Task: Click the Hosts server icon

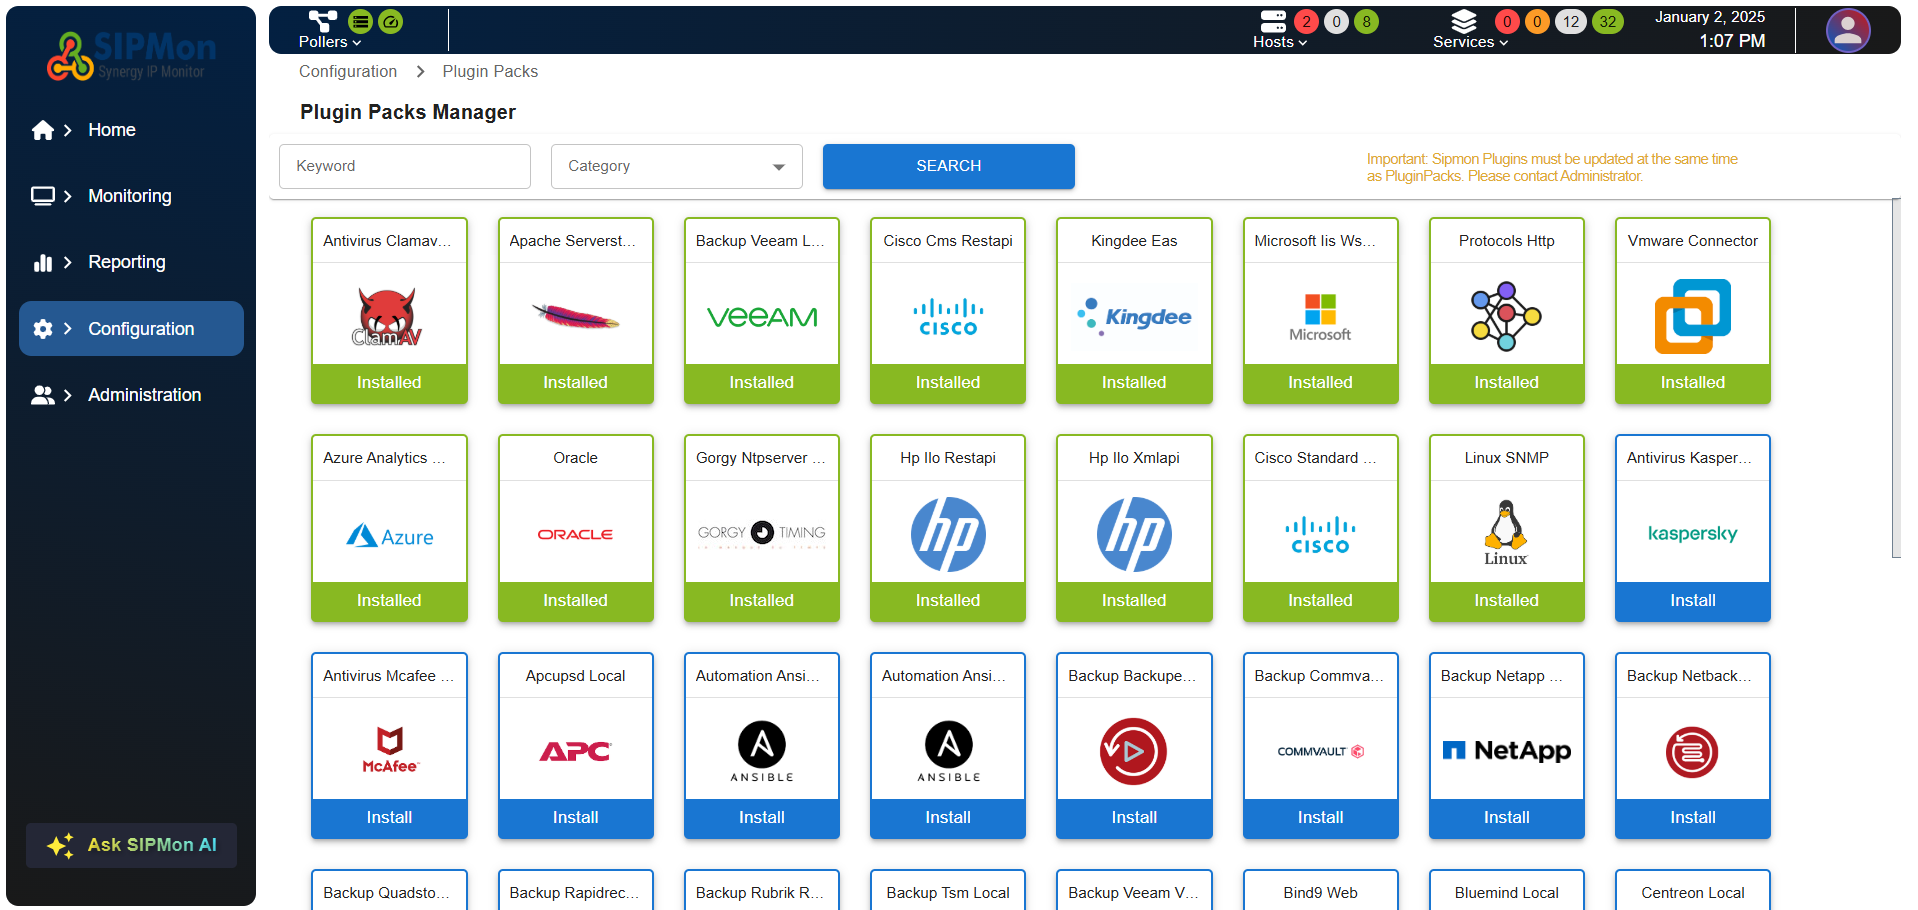Action: [x=1273, y=20]
